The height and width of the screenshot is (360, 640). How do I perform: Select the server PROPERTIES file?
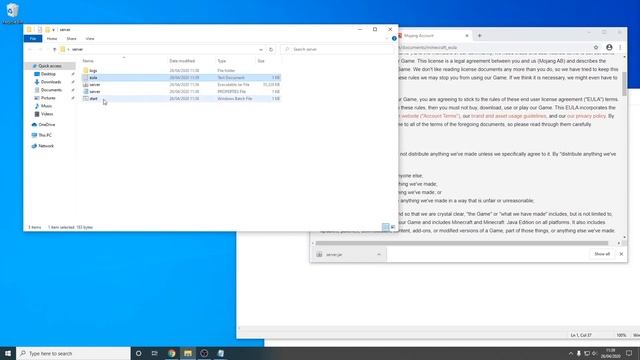pos(181,91)
